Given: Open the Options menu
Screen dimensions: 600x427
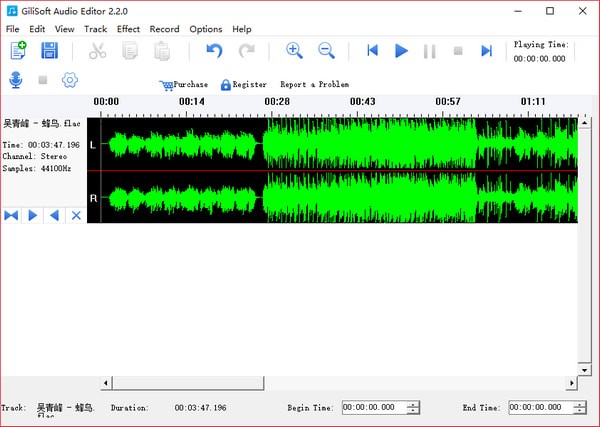Looking at the screenshot, I should pyautogui.click(x=205, y=29).
